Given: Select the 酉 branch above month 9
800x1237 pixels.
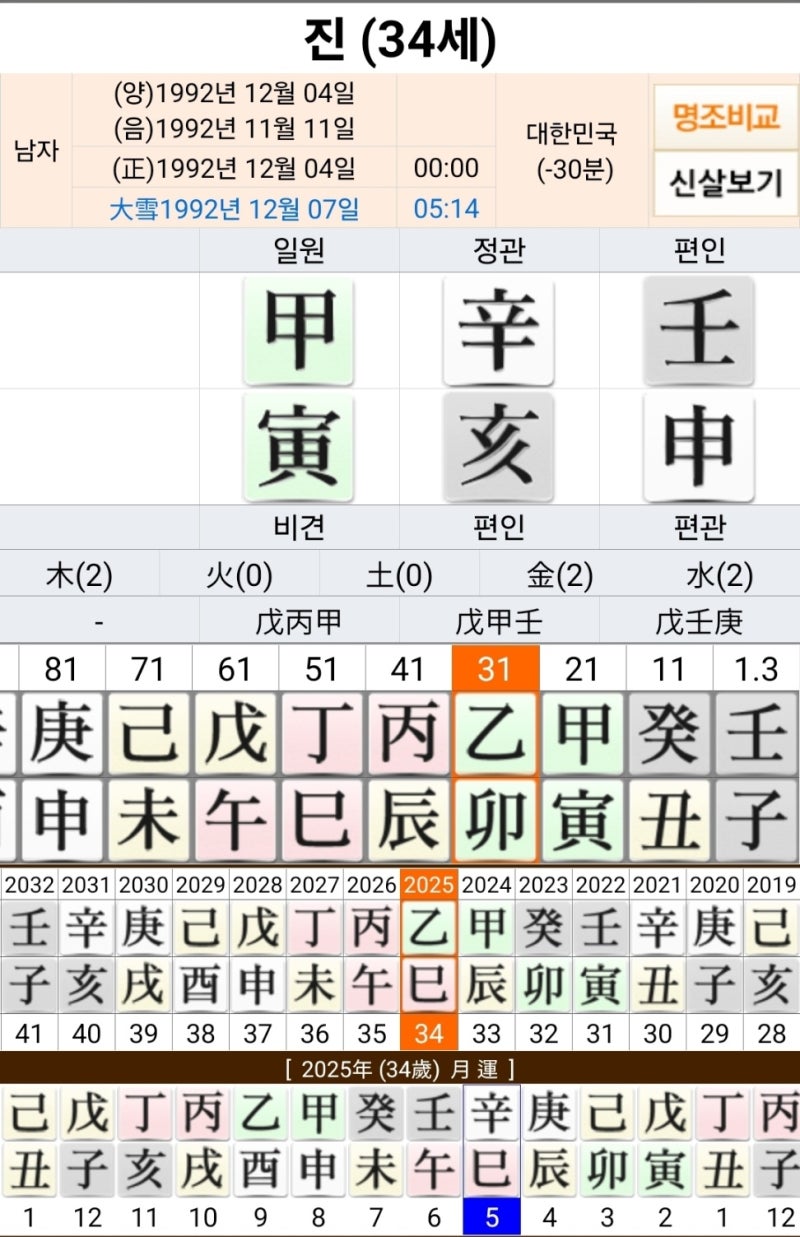Looking at the screenshot, I should (x=260, y=1171).
